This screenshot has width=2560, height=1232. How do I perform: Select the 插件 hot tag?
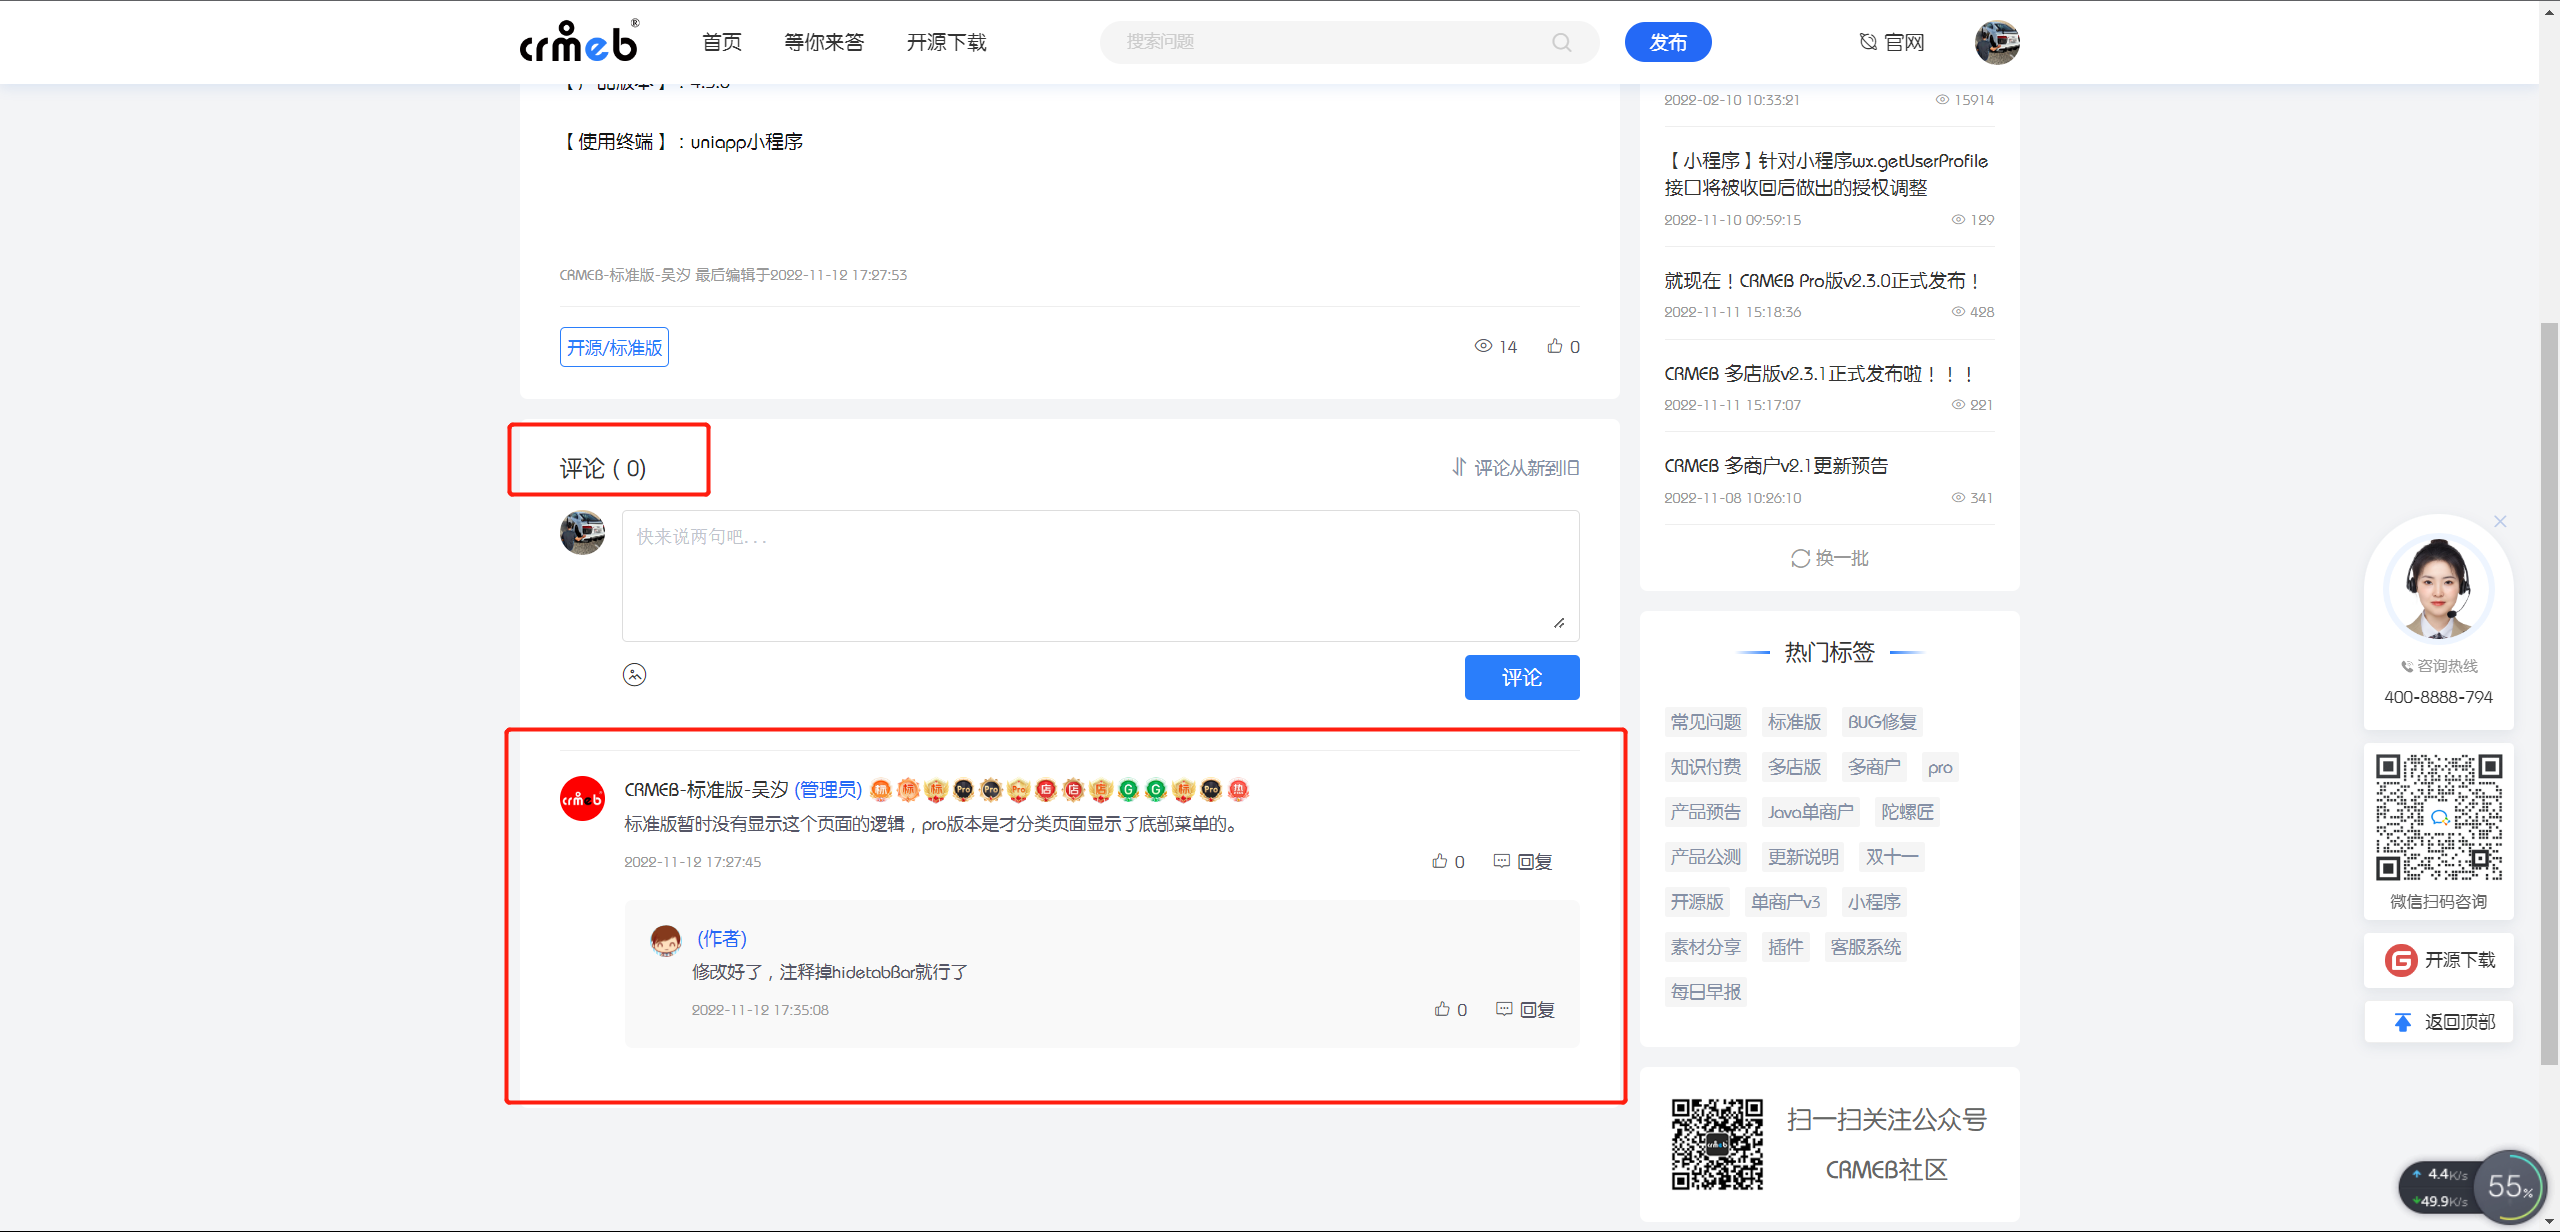(1786, 947)
